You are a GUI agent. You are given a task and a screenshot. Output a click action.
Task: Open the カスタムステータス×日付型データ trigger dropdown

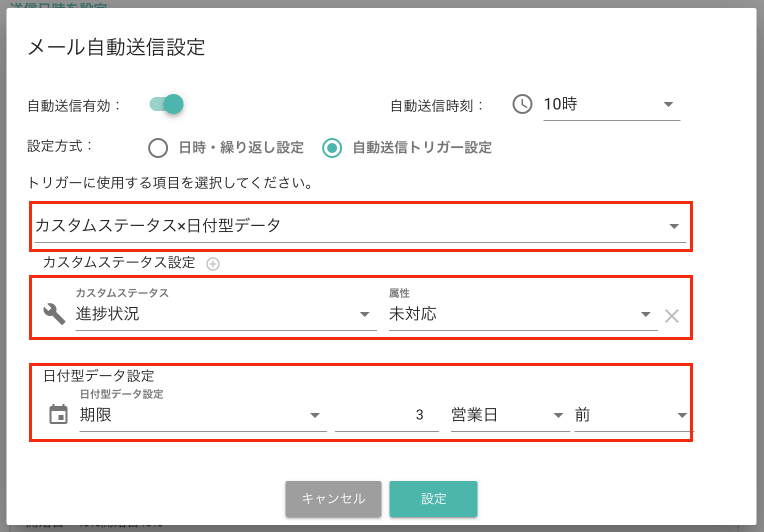360,226
